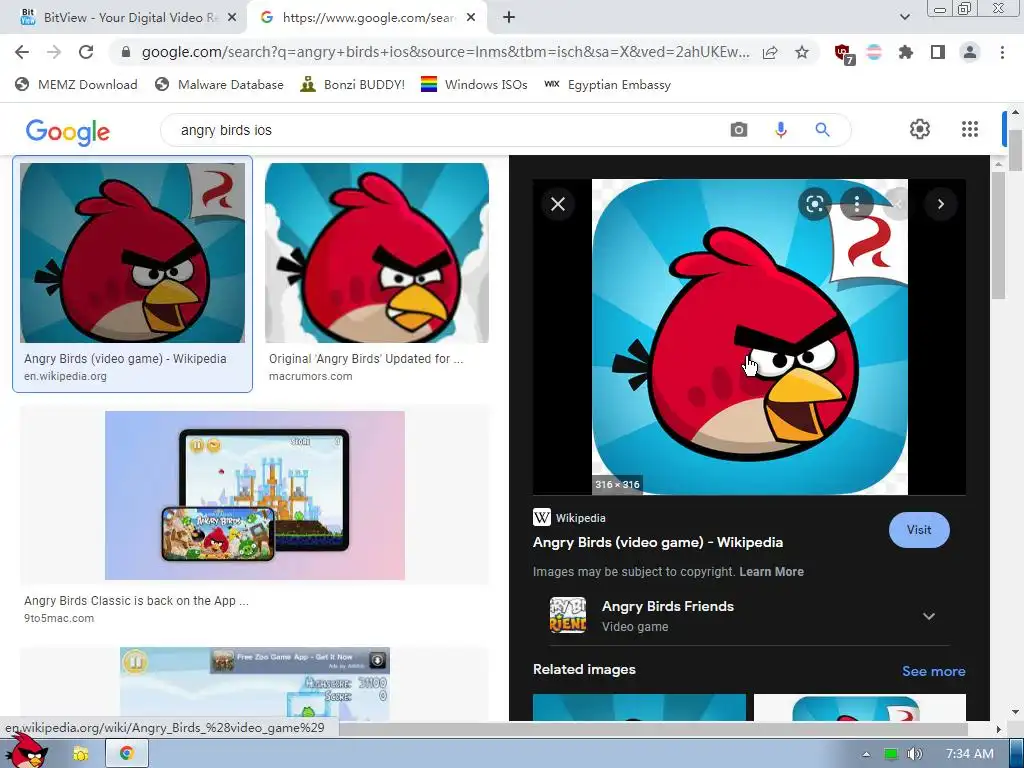This screenshot has width=1024, height=768.
Task: Search by image with the camera icon
Action: click(739, 130)
